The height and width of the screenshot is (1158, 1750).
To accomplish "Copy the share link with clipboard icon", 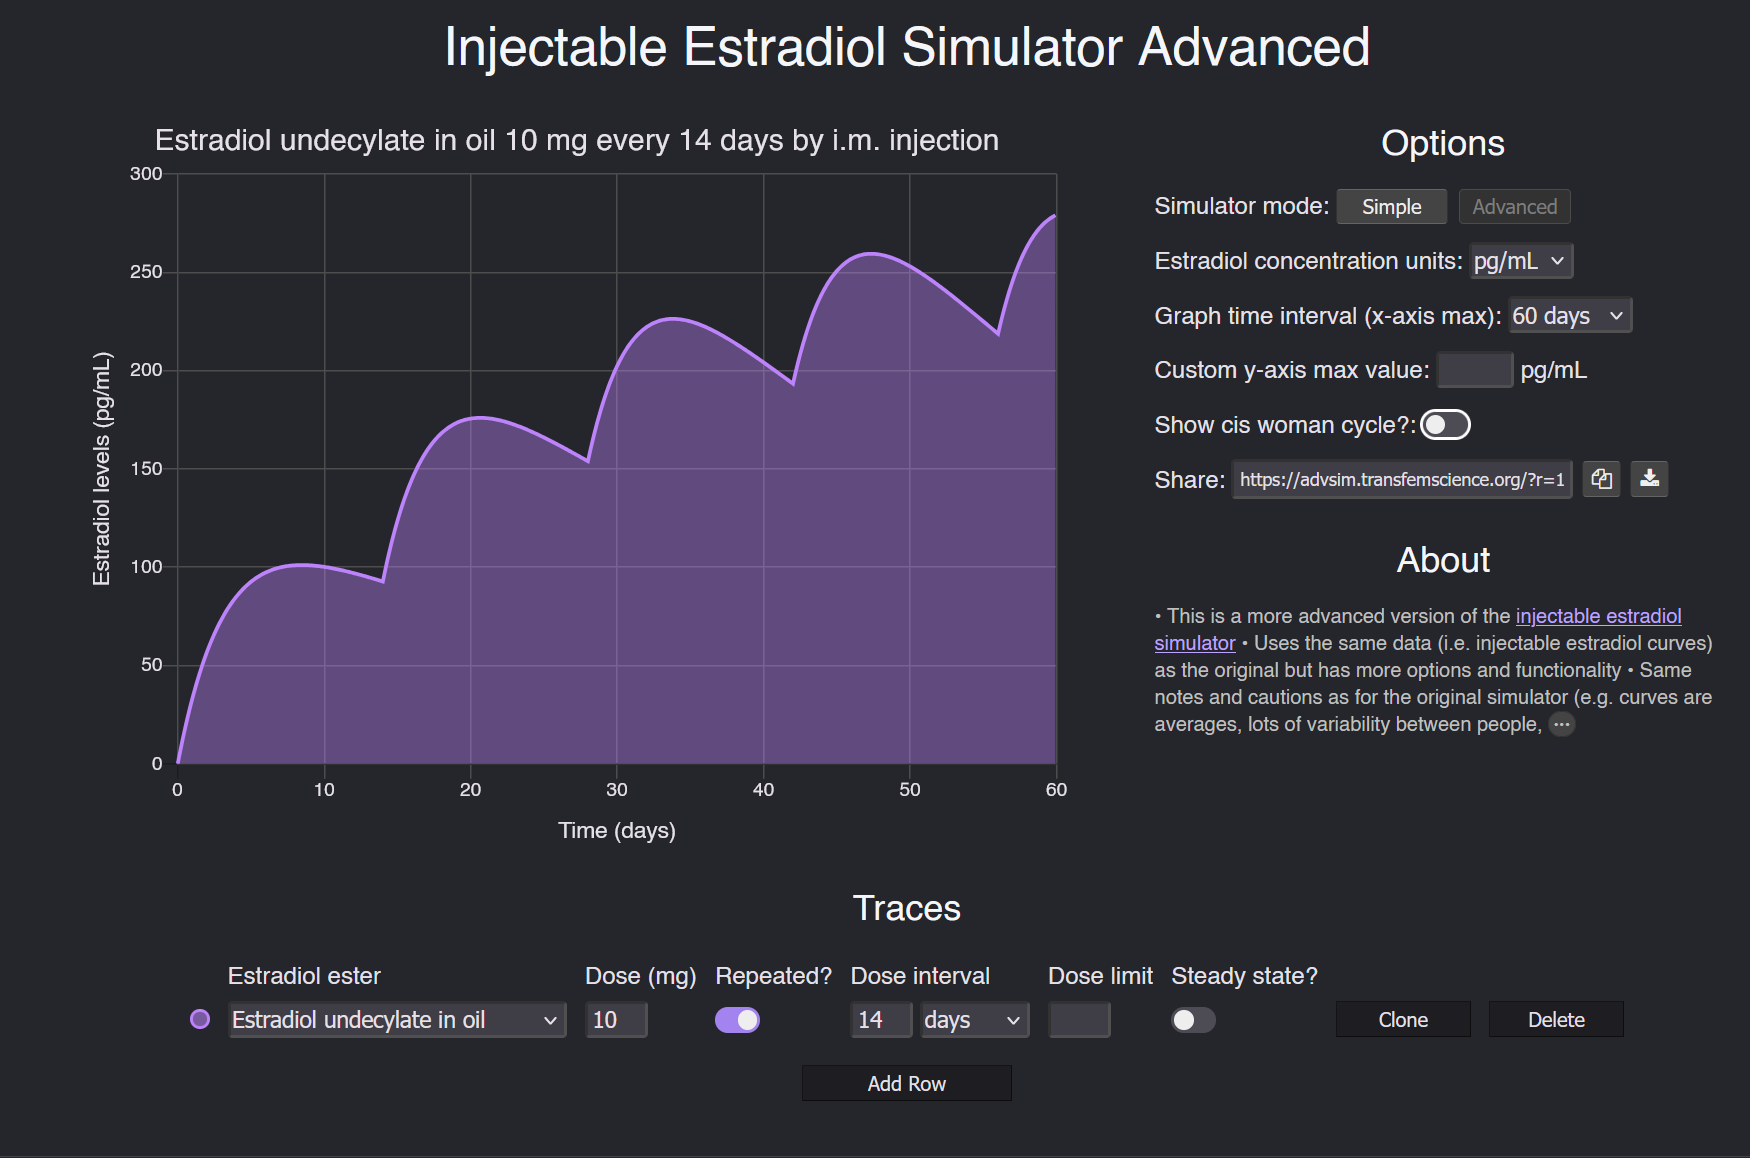I will click(1601, 479).
